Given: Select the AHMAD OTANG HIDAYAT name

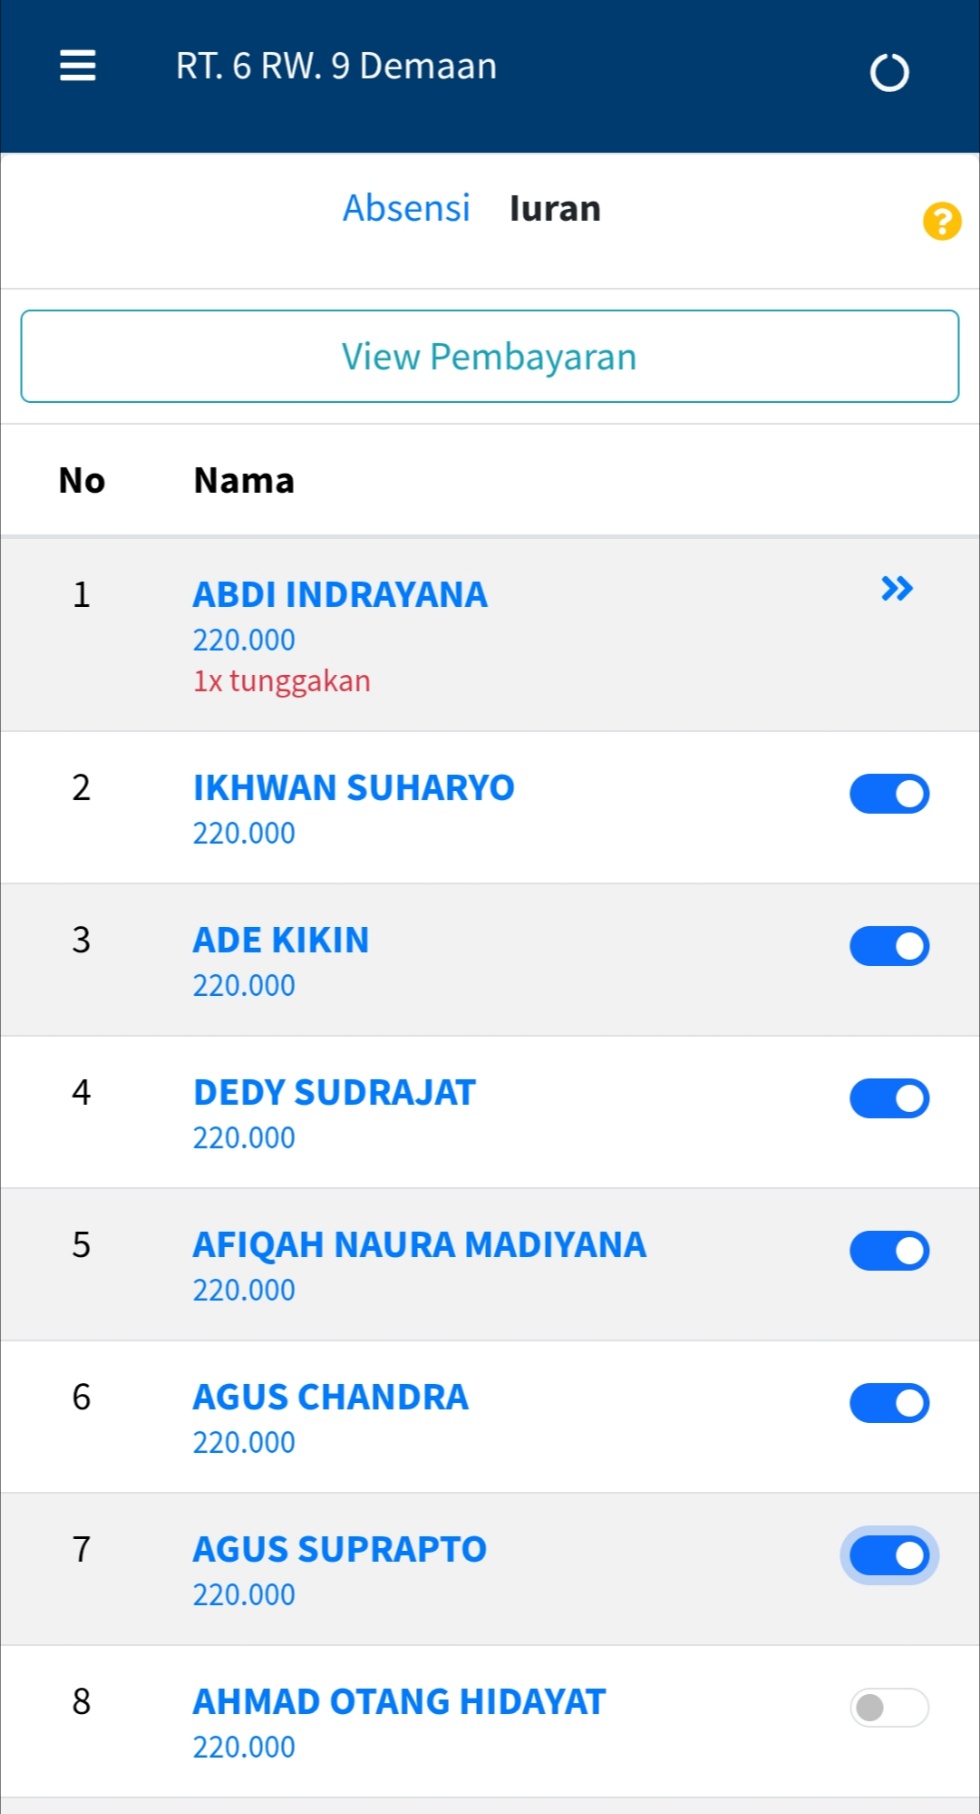Looking at the screenshot, I should pyautogui.click(x=399, y=1702).
